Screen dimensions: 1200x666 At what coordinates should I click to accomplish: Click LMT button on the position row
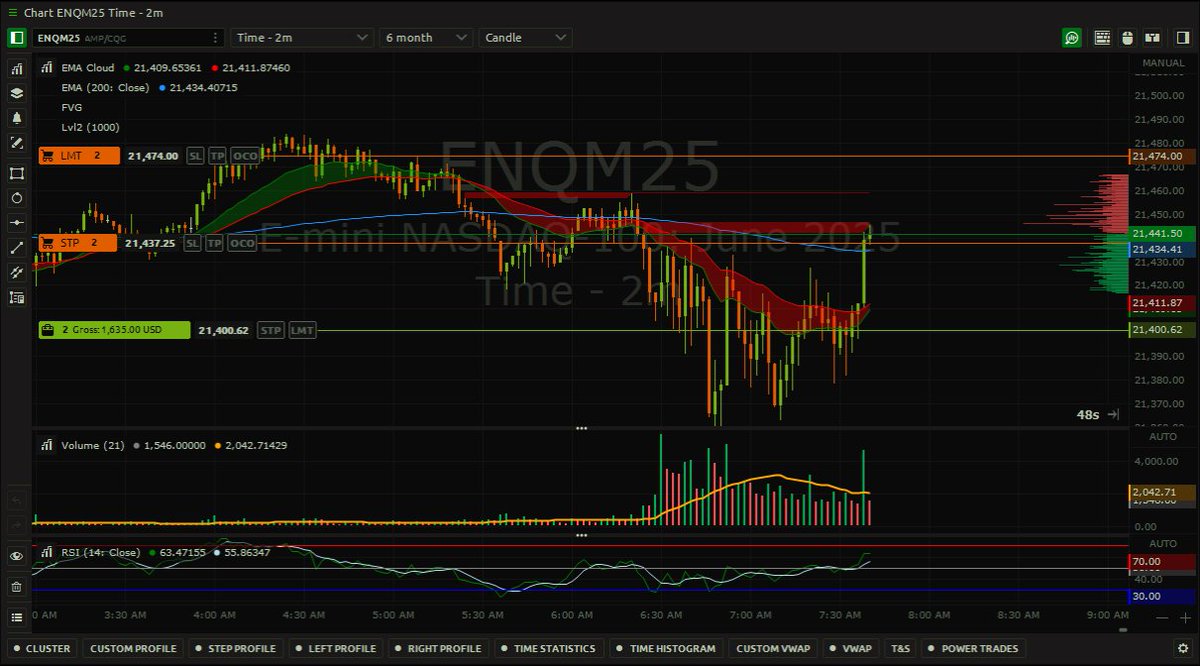[302, 330]
